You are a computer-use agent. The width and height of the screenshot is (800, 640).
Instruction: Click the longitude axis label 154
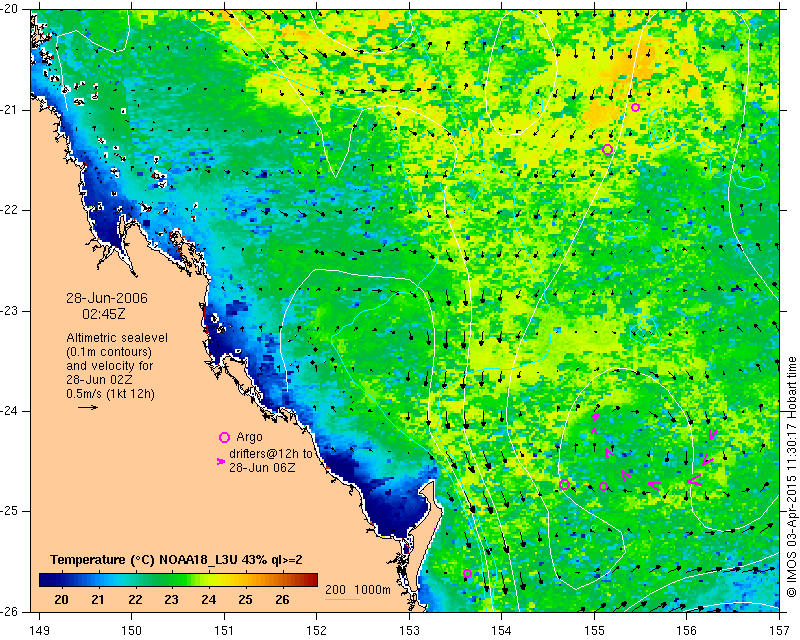[502, 631]
